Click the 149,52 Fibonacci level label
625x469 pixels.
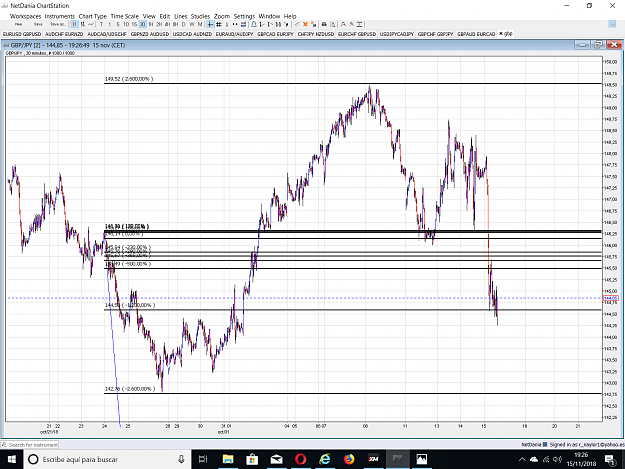129,79
